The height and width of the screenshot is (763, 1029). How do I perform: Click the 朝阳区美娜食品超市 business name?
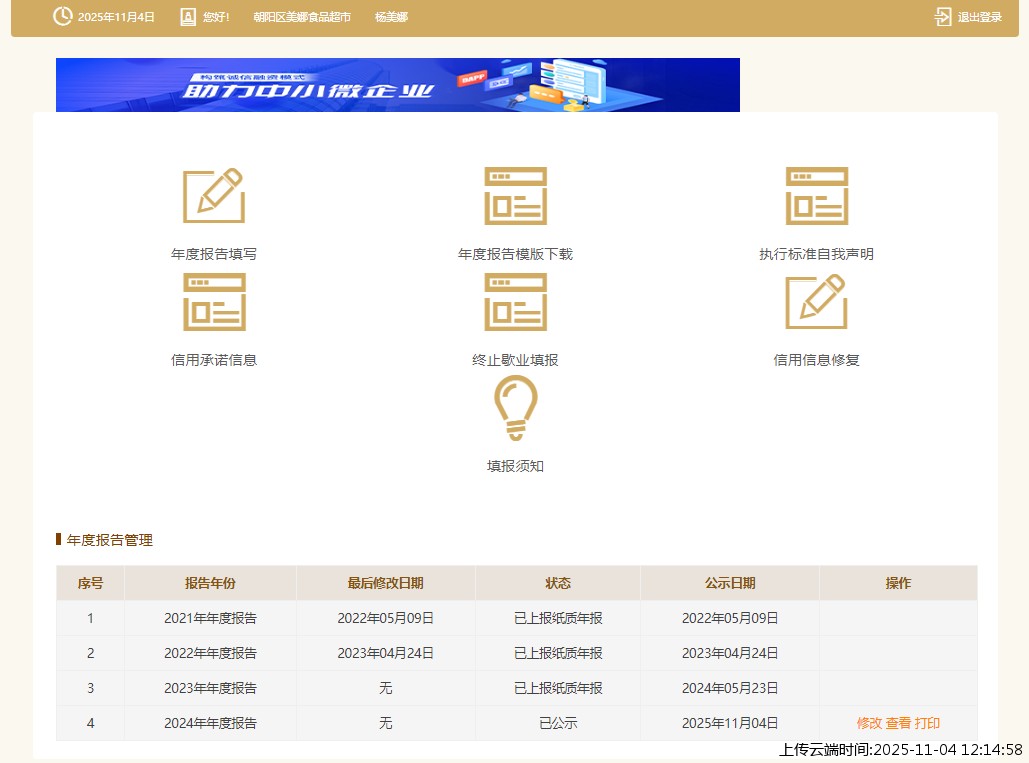tap(302, 17)
